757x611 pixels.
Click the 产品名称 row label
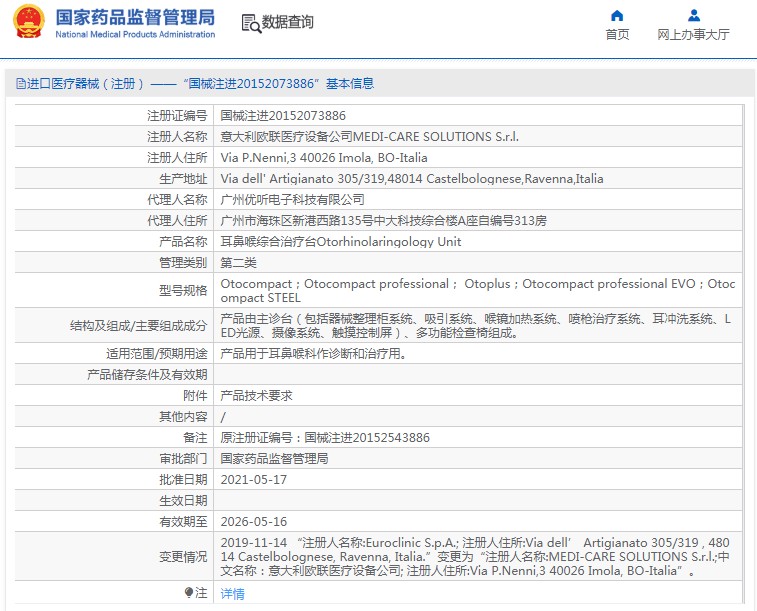(x=183, y=241)
